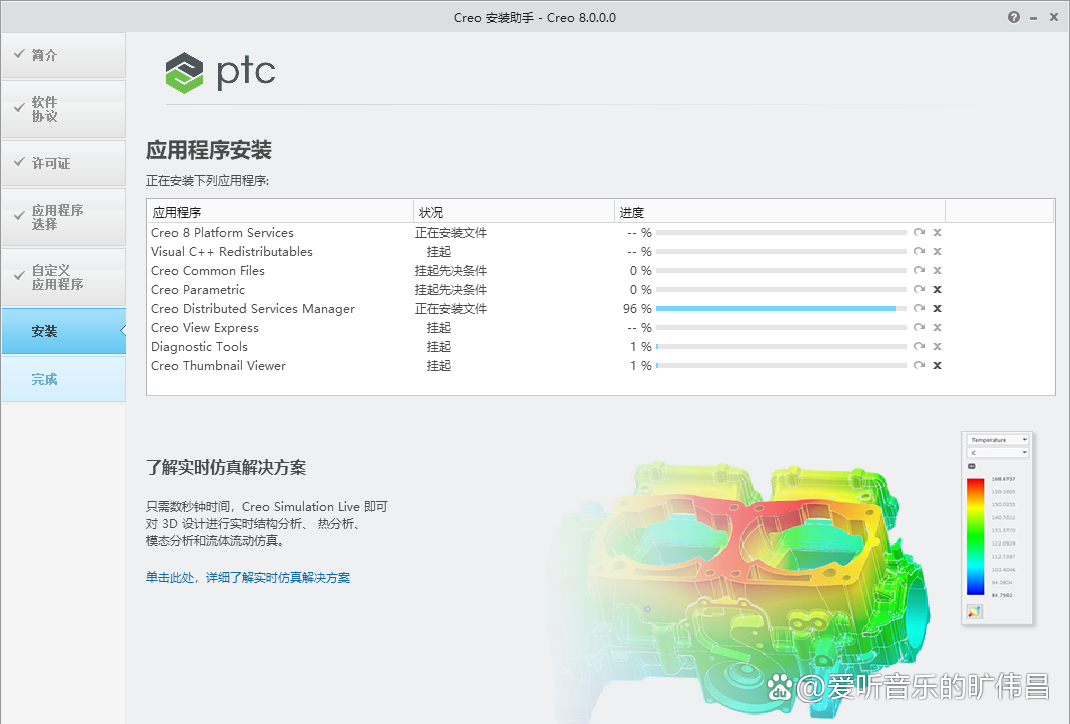This screenshot has height=724, width=1070.
Task: Go to the 许可证 step
Action: pos(63,163)
